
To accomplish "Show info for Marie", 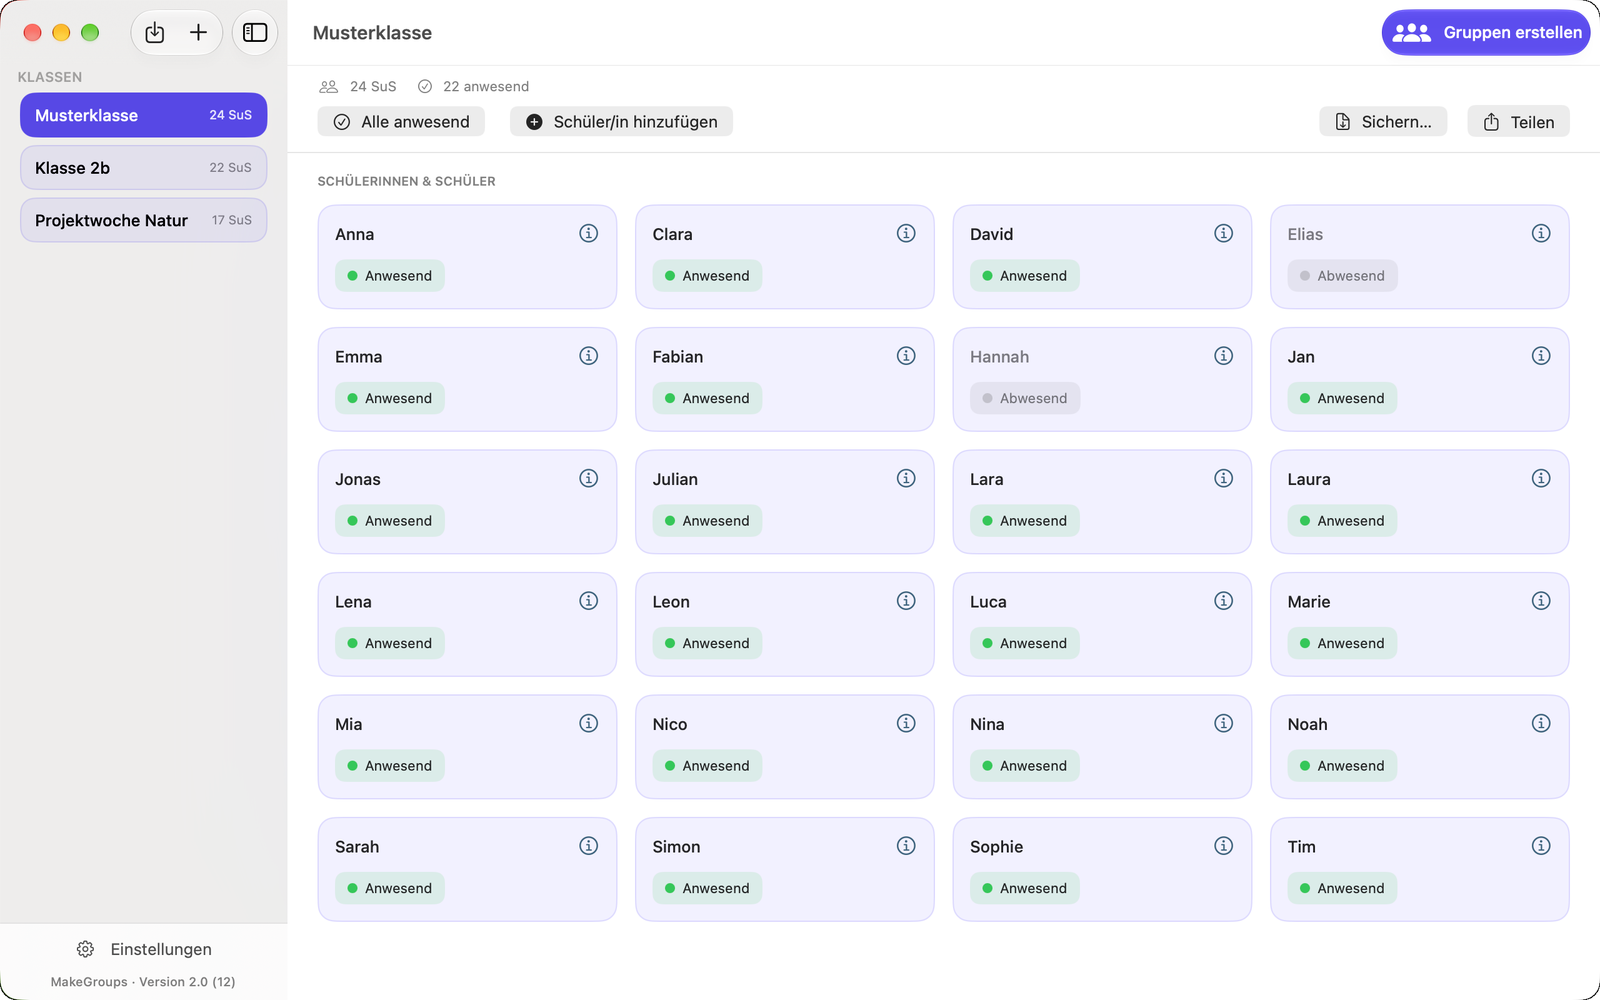I will (1541, 601).
